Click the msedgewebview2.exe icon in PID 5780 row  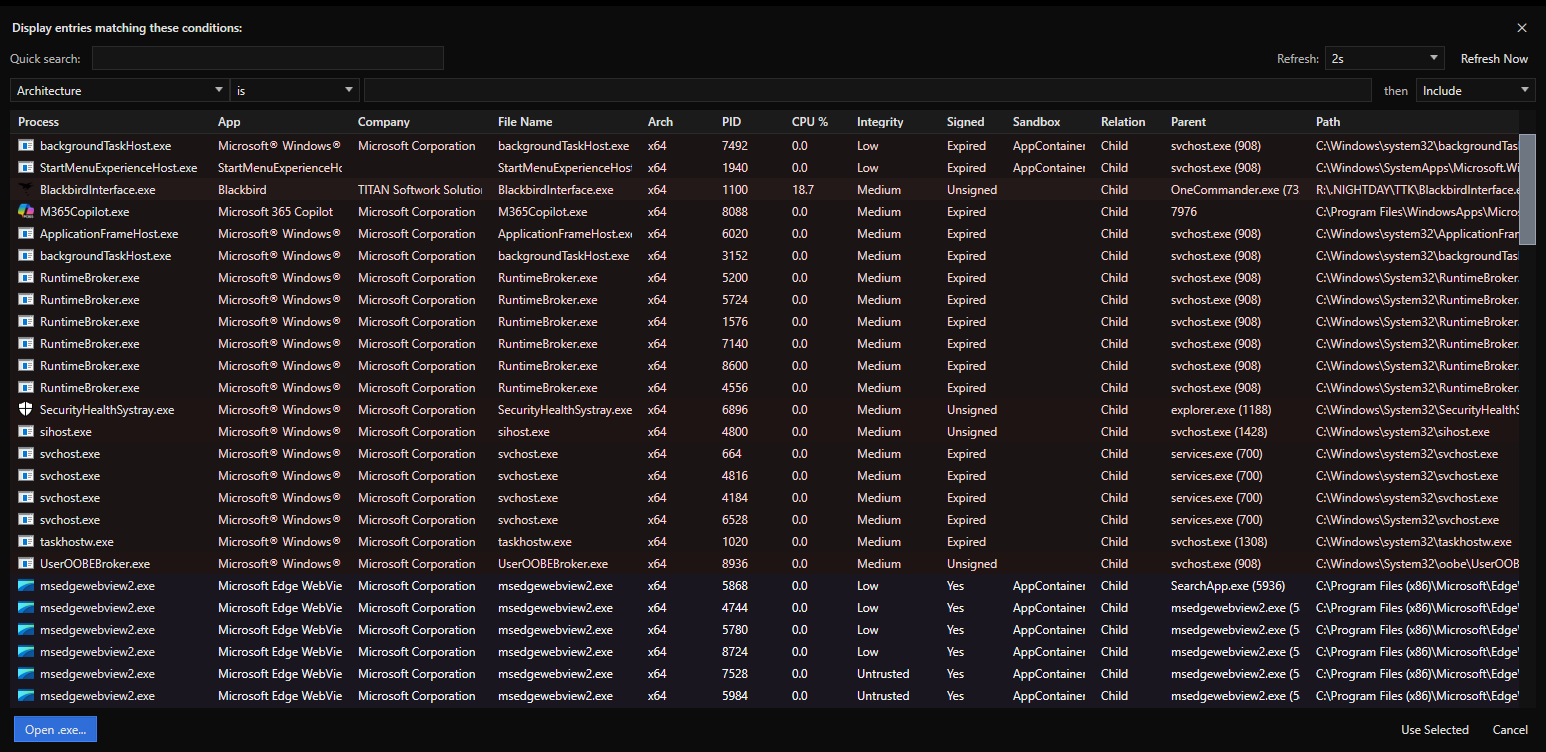26,630
